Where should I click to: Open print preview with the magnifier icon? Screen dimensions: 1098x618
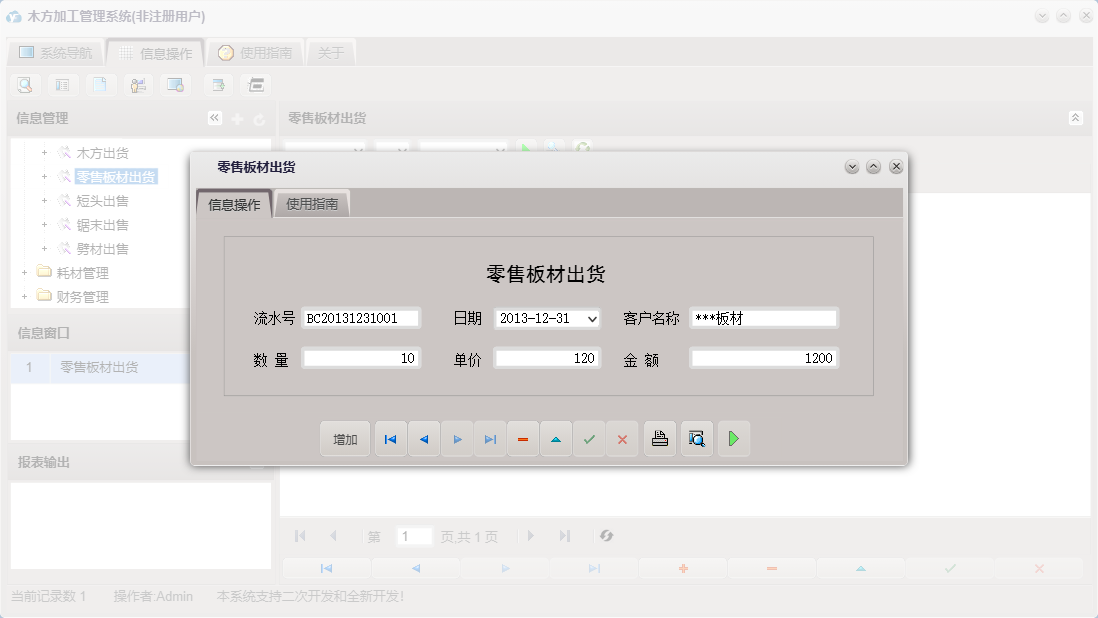click(x=696, y=438)
